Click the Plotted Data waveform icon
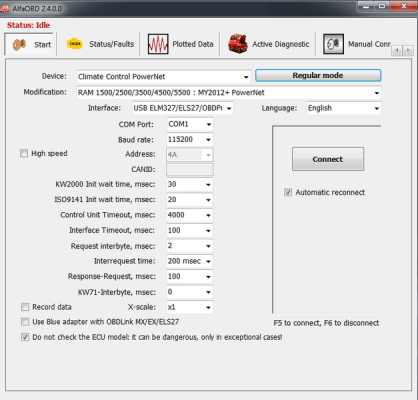 click(x=158, y=44)
